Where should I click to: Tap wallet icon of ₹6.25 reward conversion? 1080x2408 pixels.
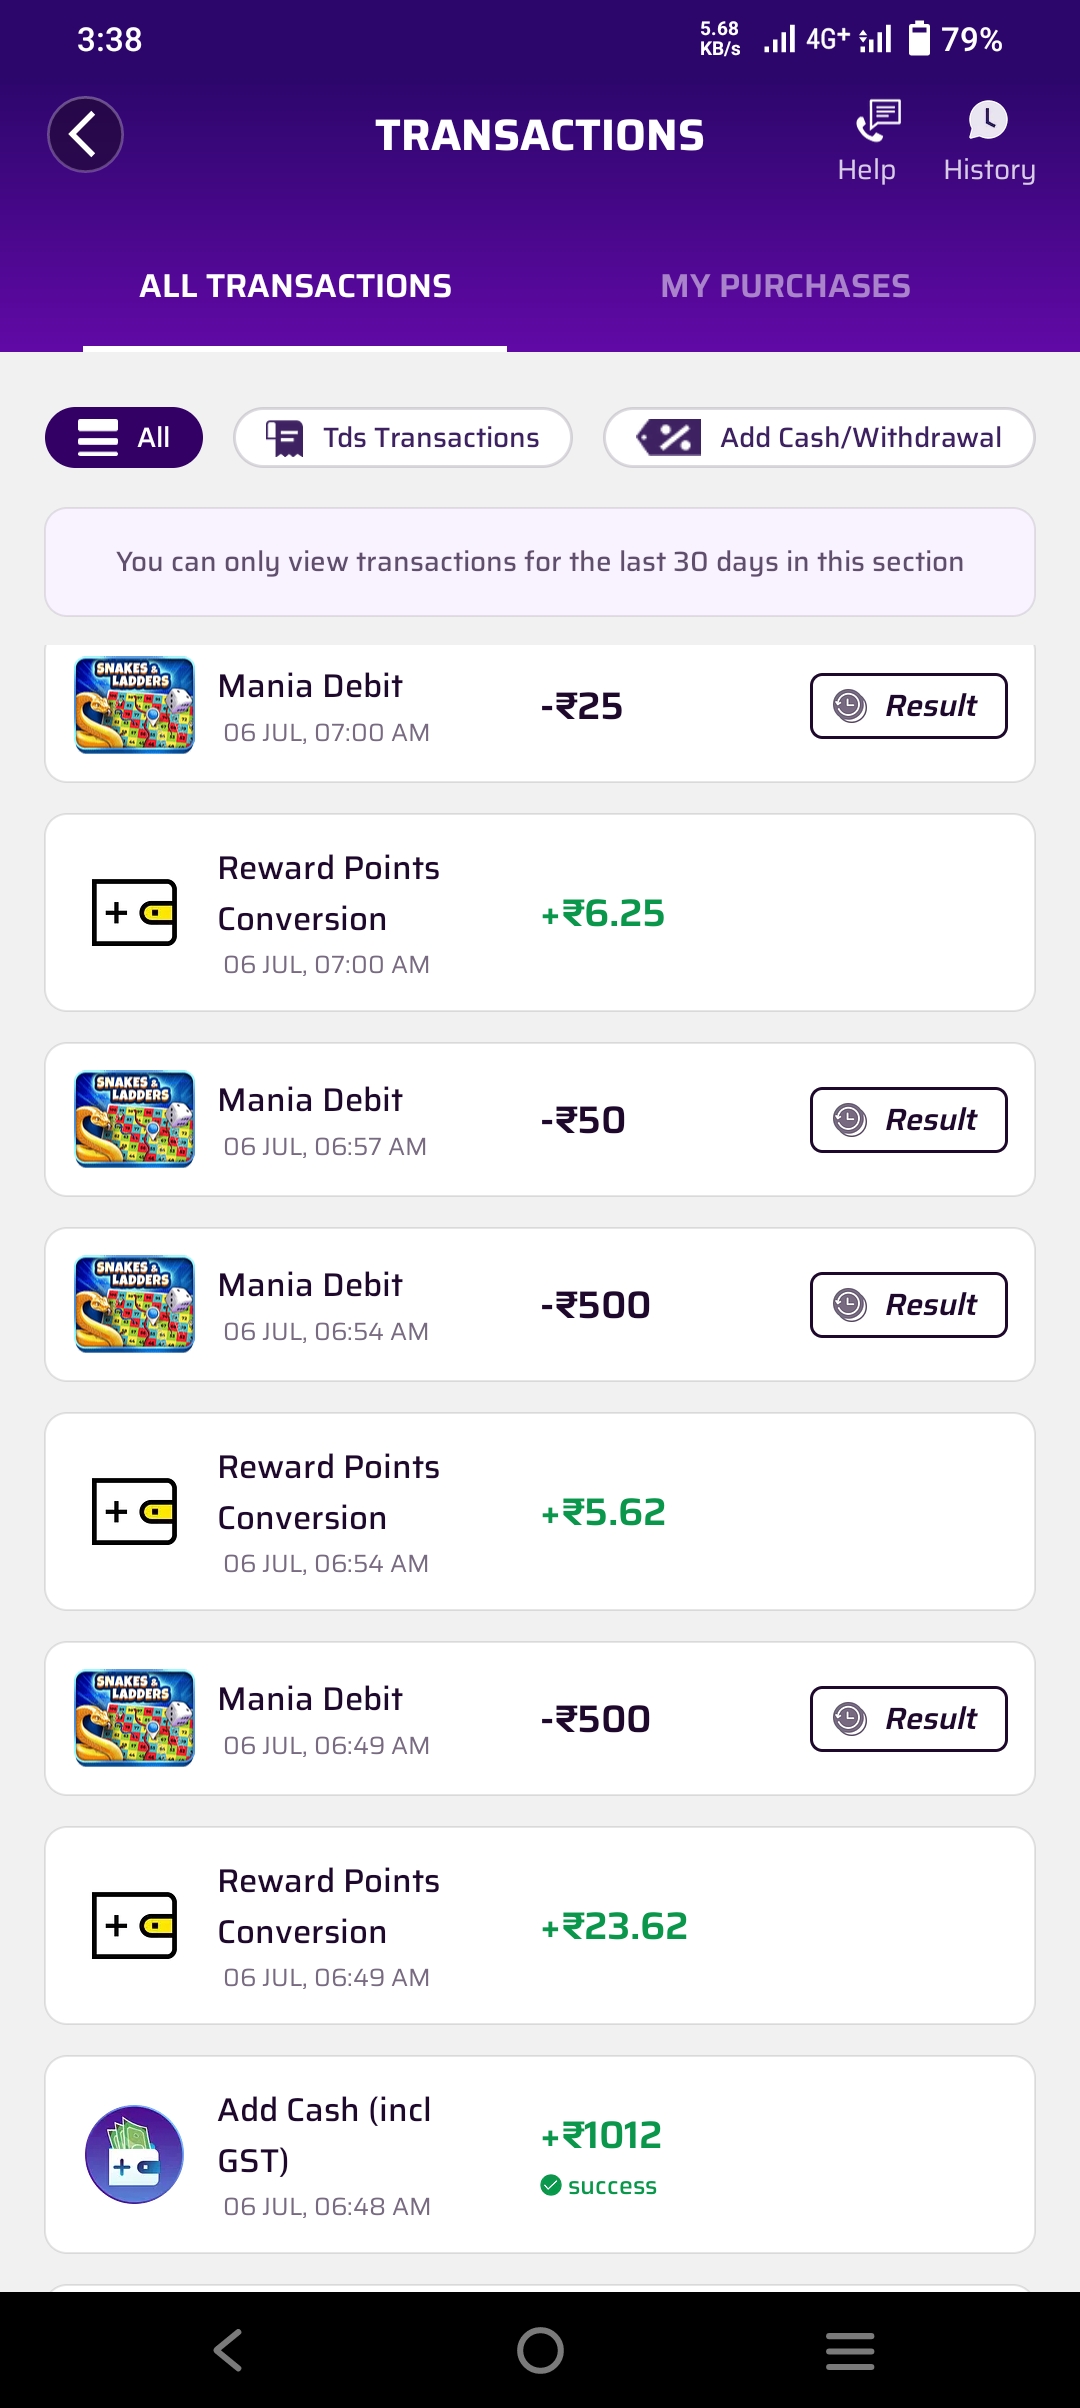point(134,912)
